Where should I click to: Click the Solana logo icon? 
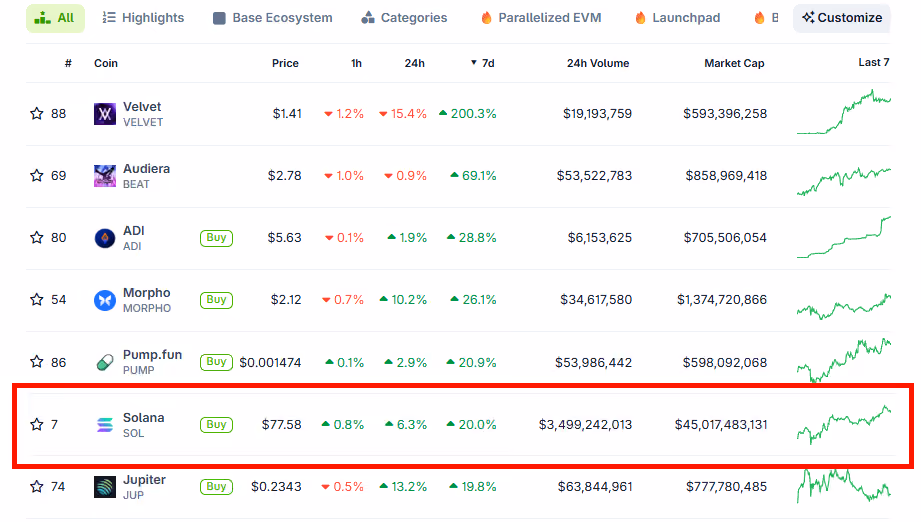pos(105,425)
